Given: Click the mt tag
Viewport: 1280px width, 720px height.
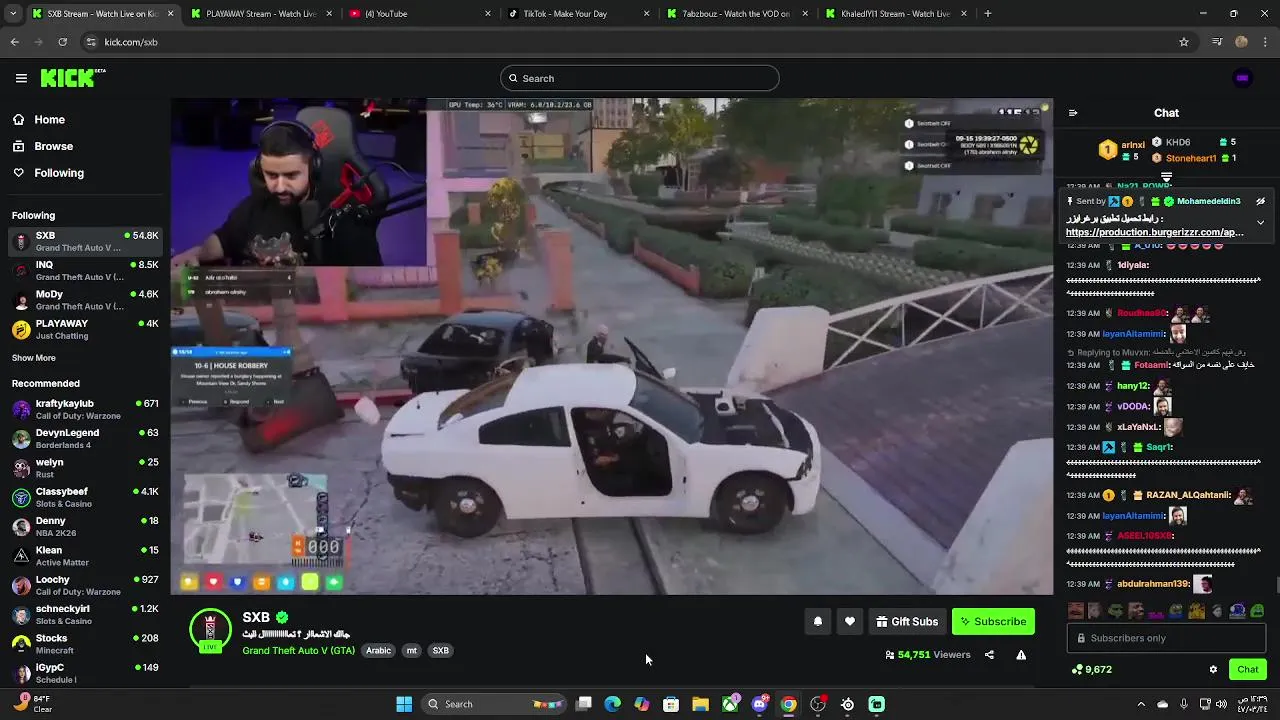Looking at the screenshot, I should [x=411, y=650].
